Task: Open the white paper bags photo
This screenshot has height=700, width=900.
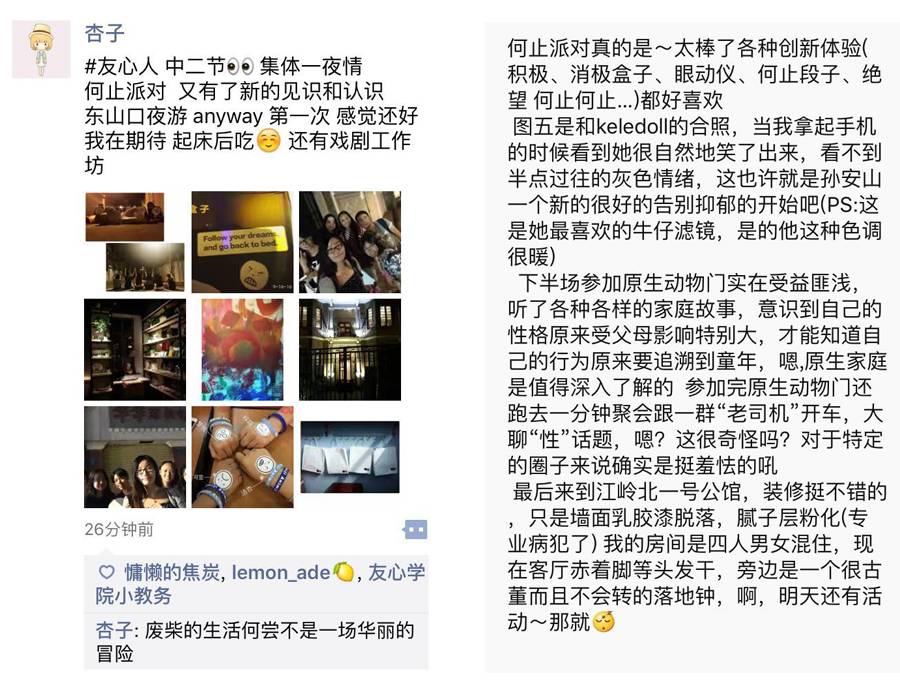Action: pos(350,457)
